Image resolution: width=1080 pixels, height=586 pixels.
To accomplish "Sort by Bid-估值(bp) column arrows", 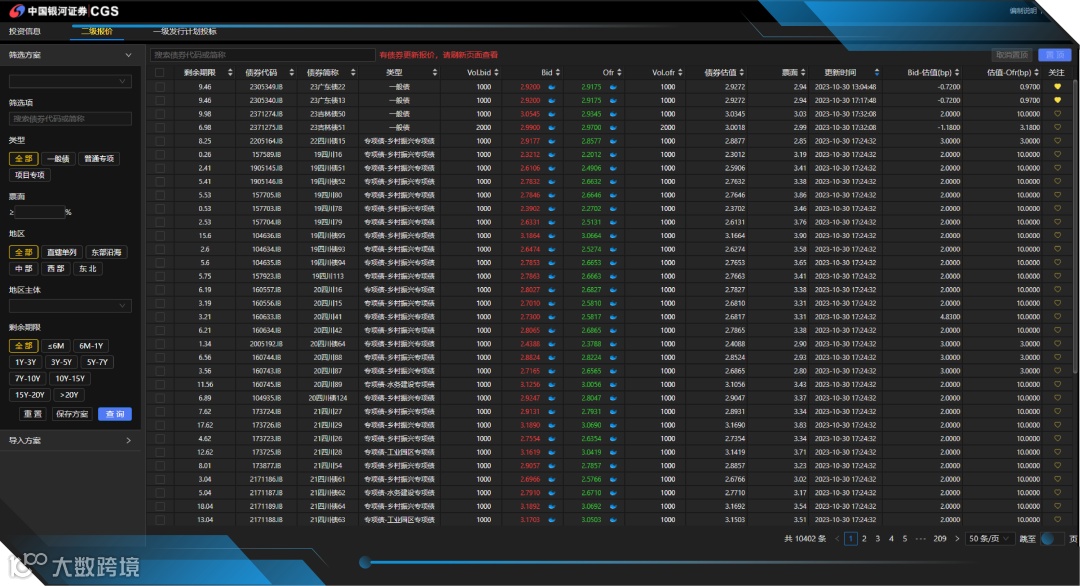I will pyautogui.click(x=957, y=72).
